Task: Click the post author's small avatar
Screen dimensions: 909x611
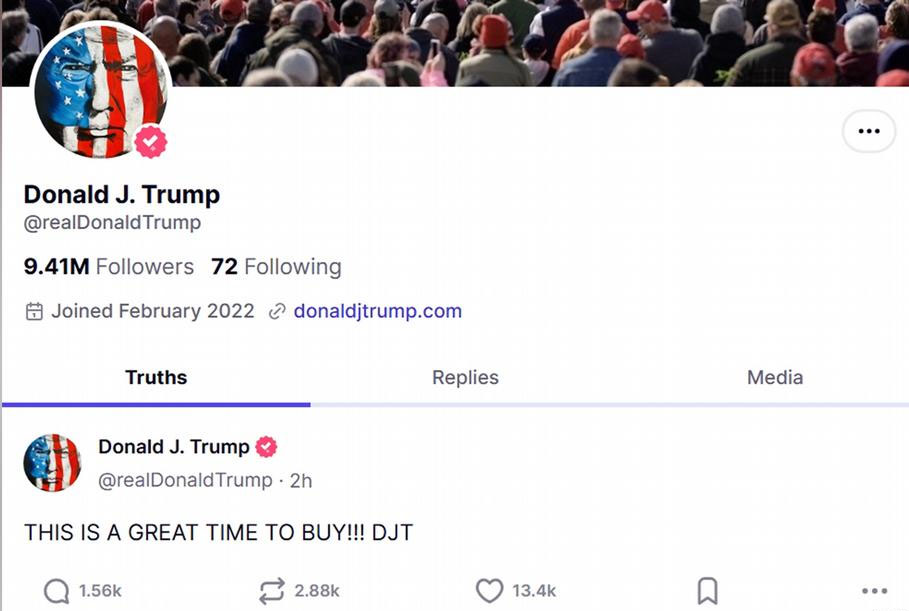Action: tap(52, 463)
